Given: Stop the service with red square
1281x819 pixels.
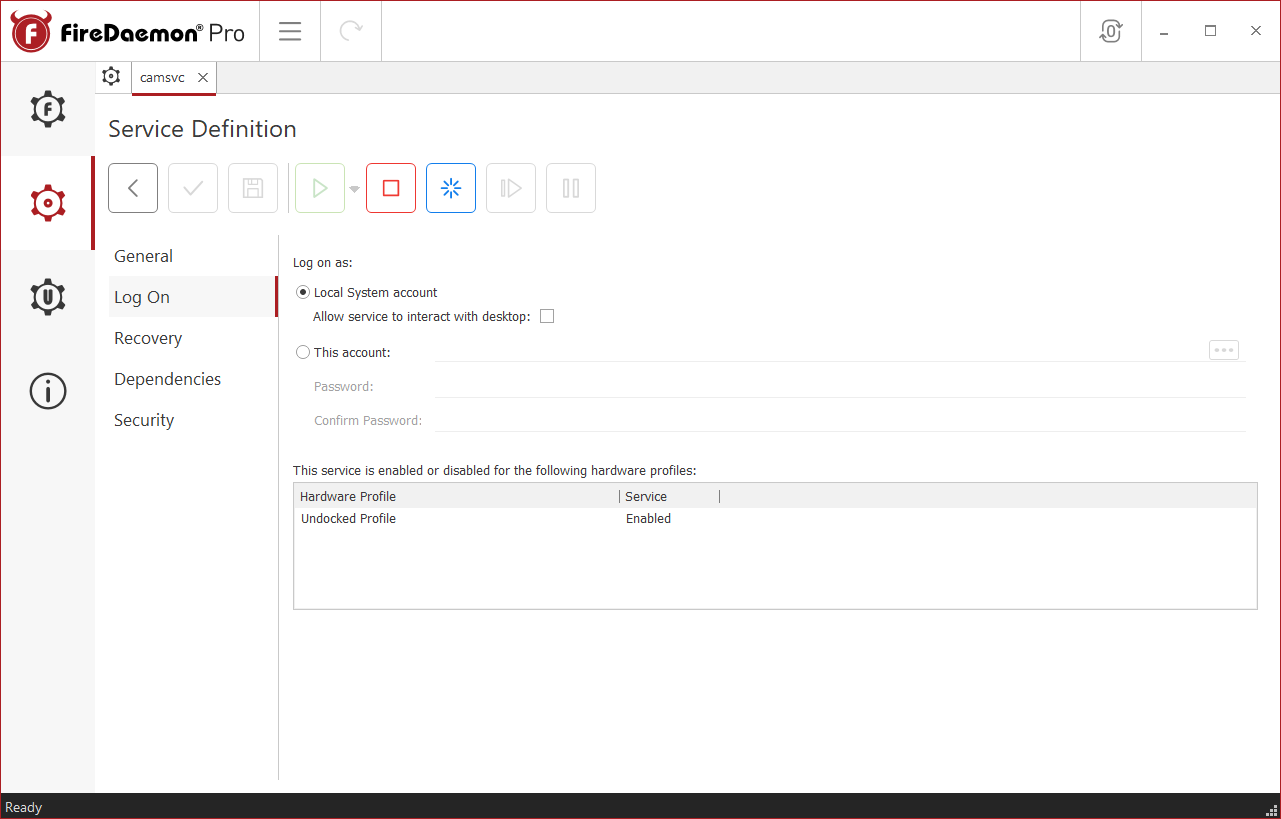Looking at the screenshot, I should point(391,188).
